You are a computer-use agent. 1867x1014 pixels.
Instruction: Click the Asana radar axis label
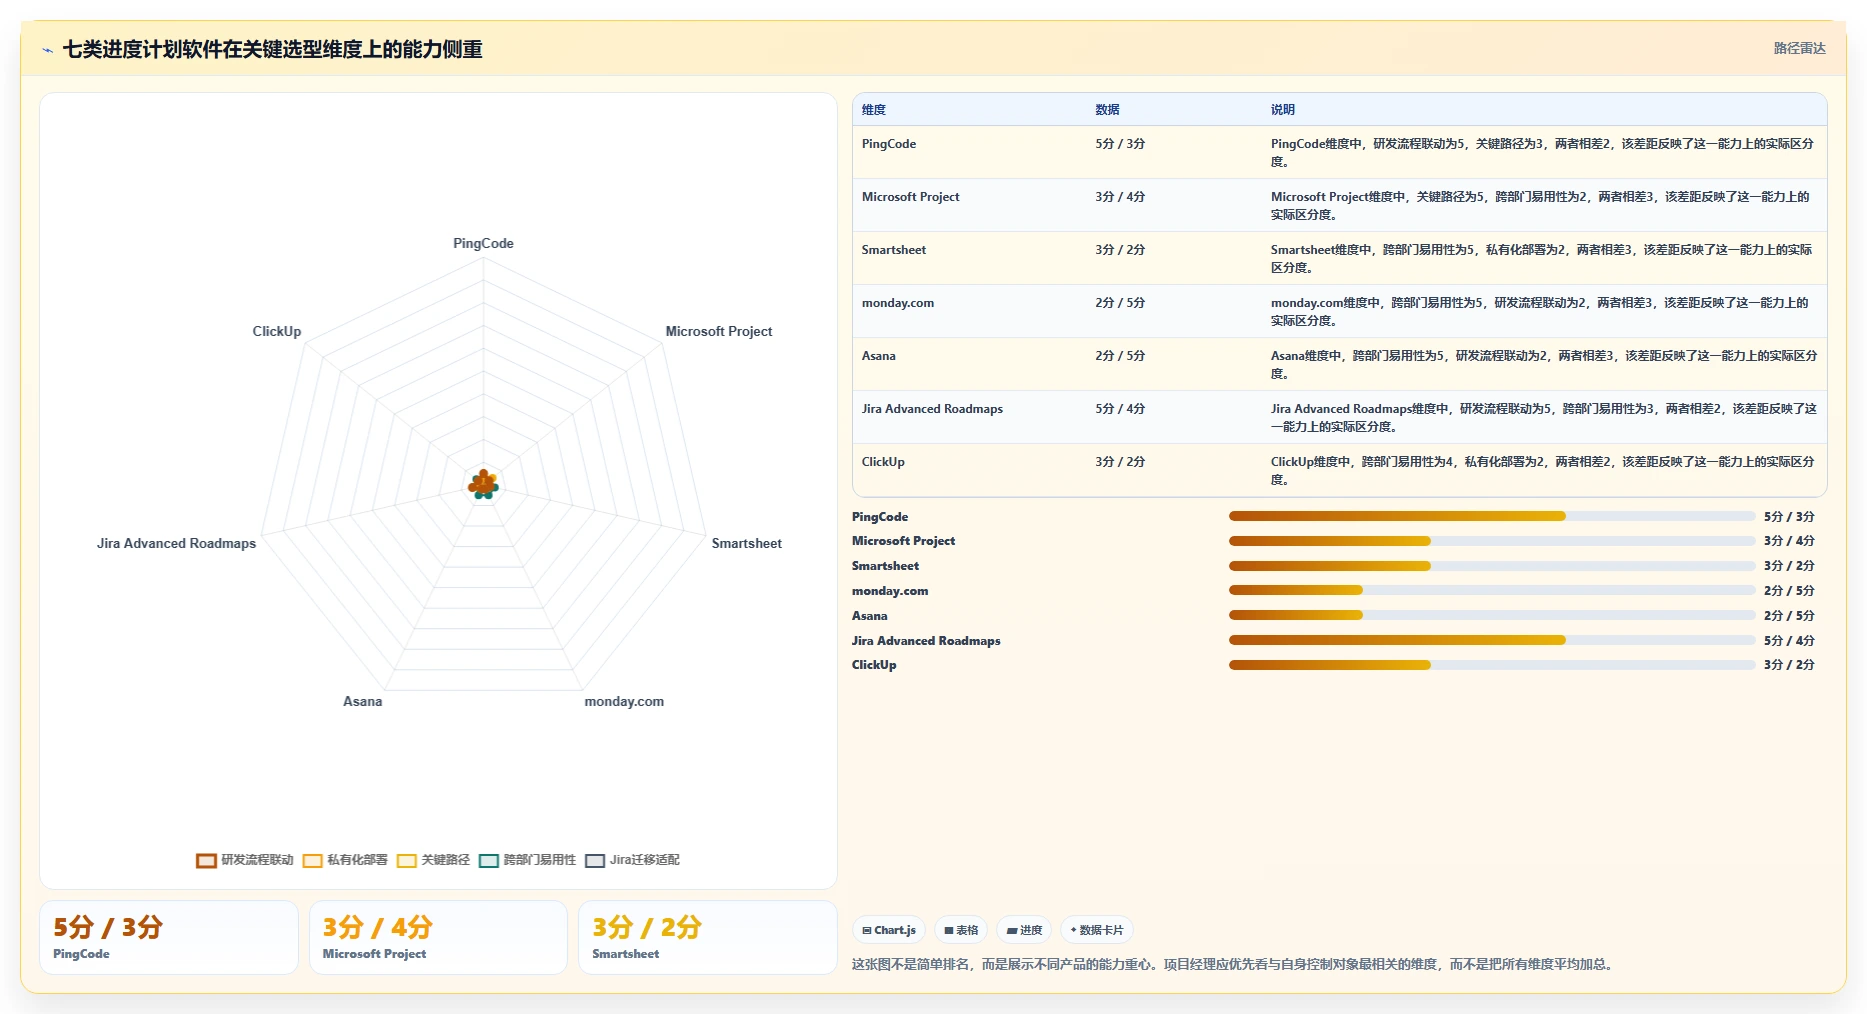pyautogui.click(x=363, y=701)
